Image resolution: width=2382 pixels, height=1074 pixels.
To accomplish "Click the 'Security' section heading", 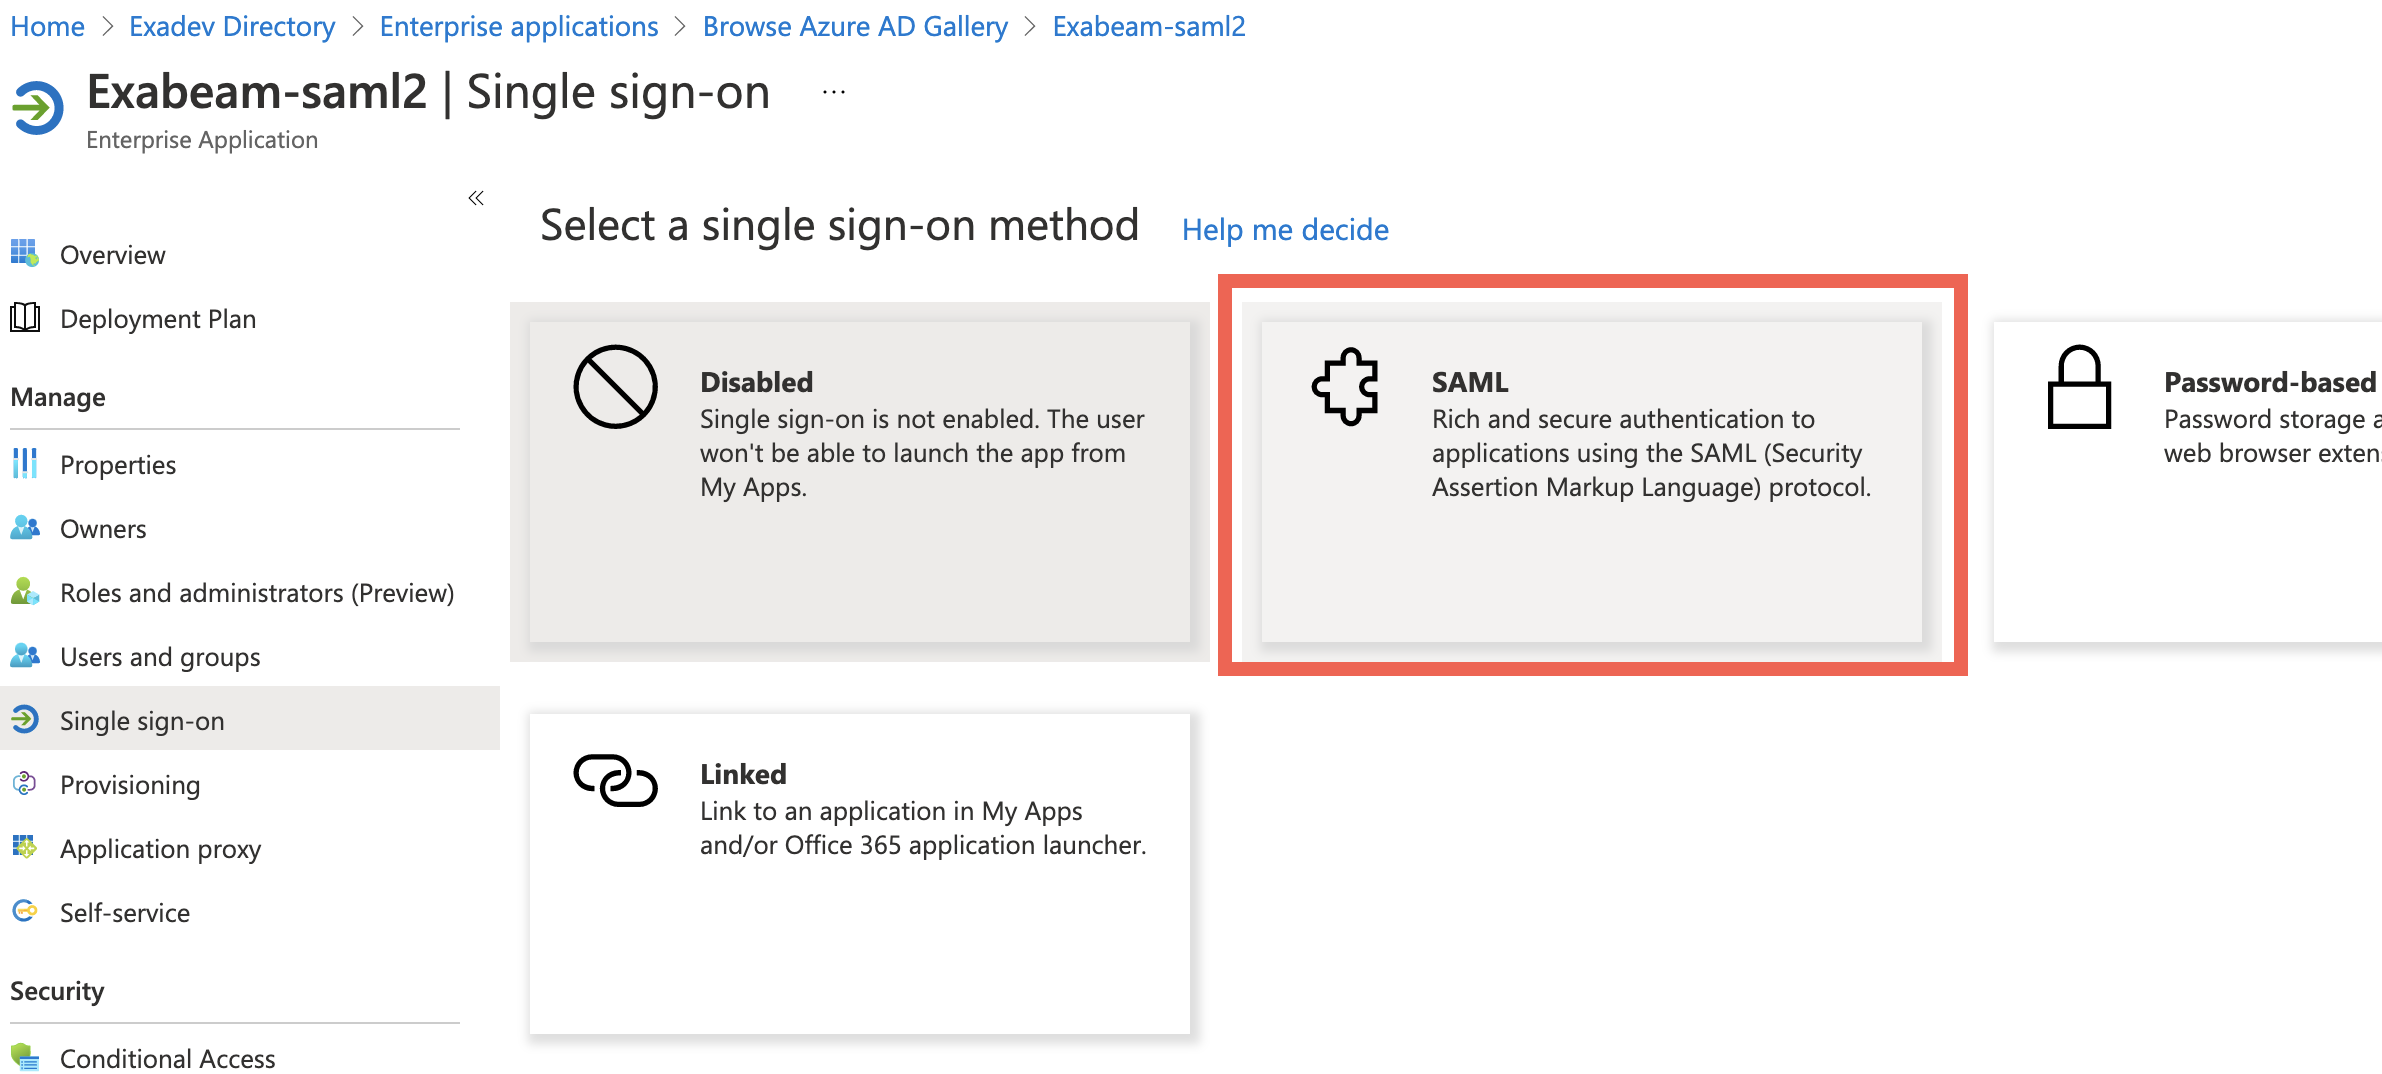I will pyautogui.click(x=57, y=991).
